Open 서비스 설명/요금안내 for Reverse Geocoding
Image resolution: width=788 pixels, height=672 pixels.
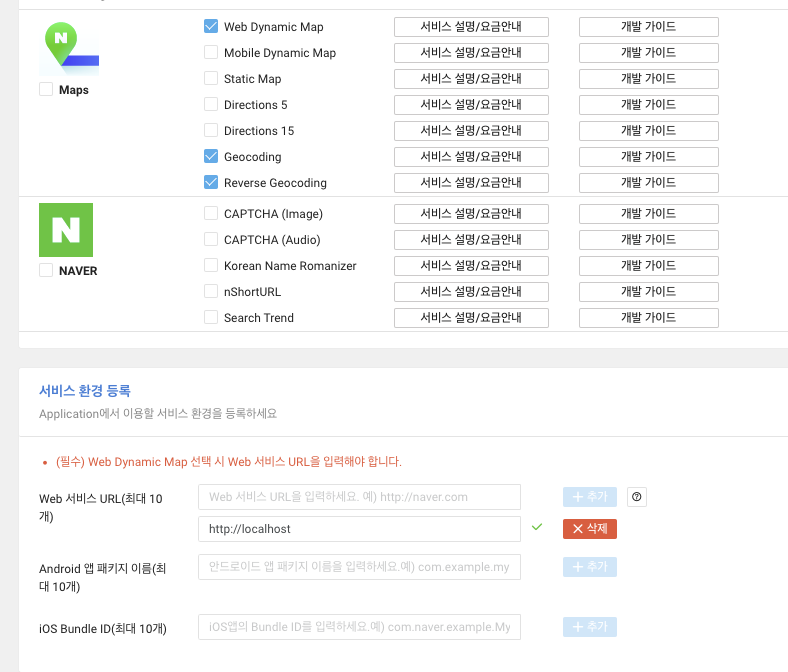coord(471,183)
